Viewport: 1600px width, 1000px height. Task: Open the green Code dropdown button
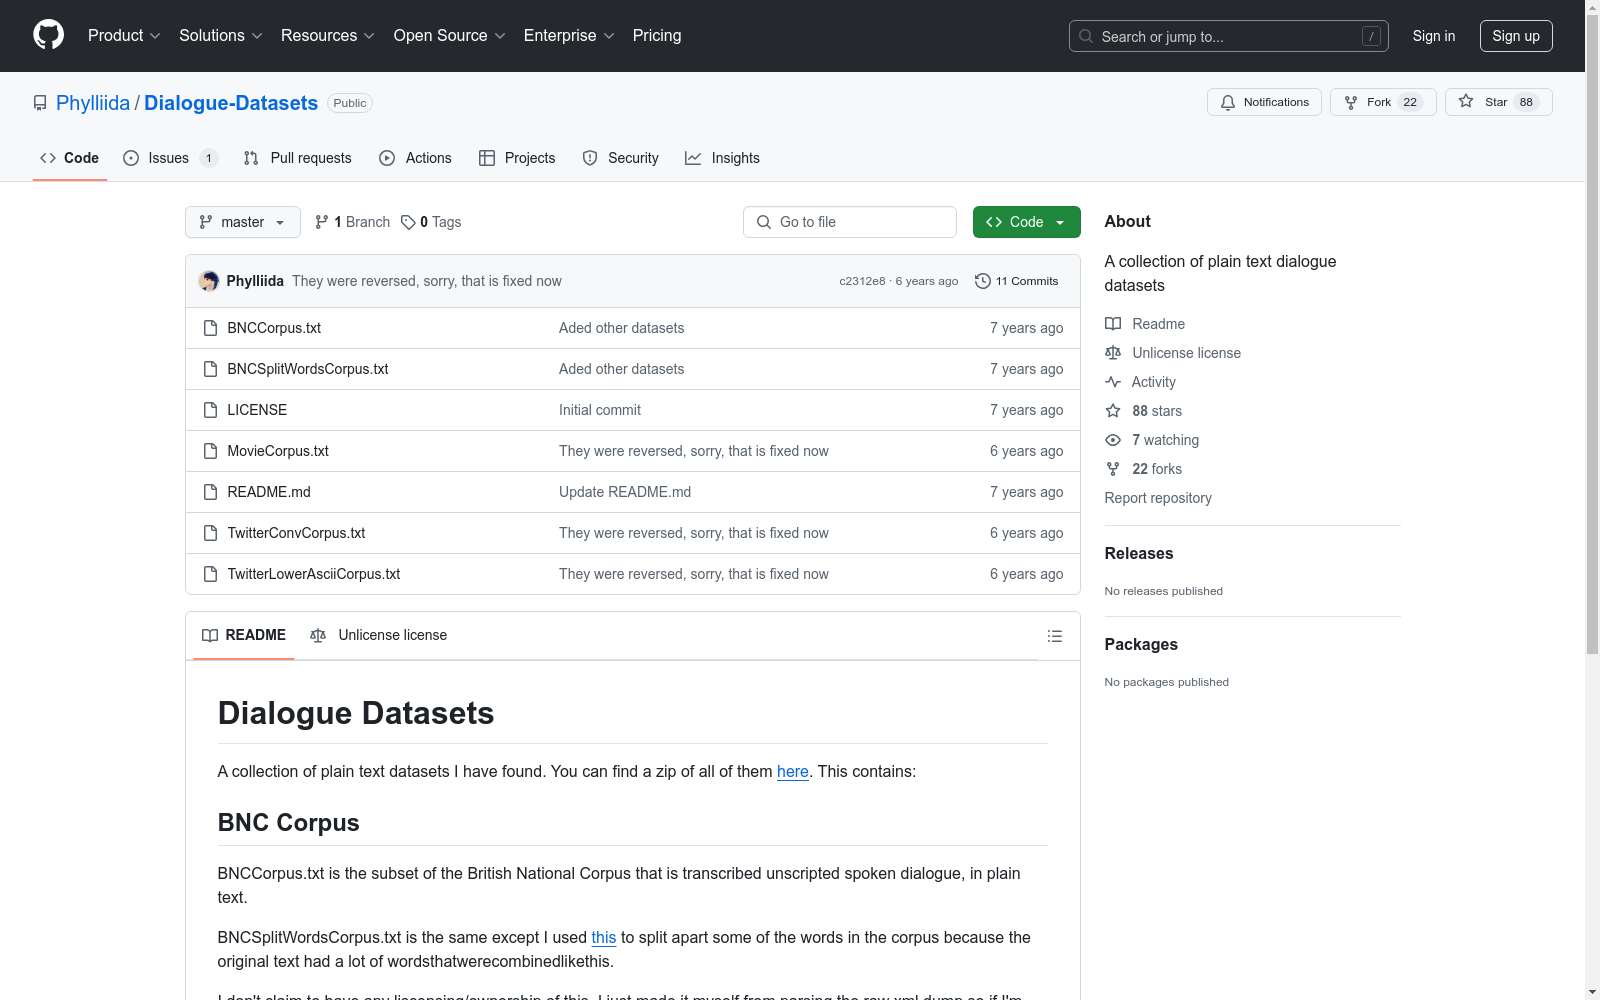click(x=1026, y=222)
